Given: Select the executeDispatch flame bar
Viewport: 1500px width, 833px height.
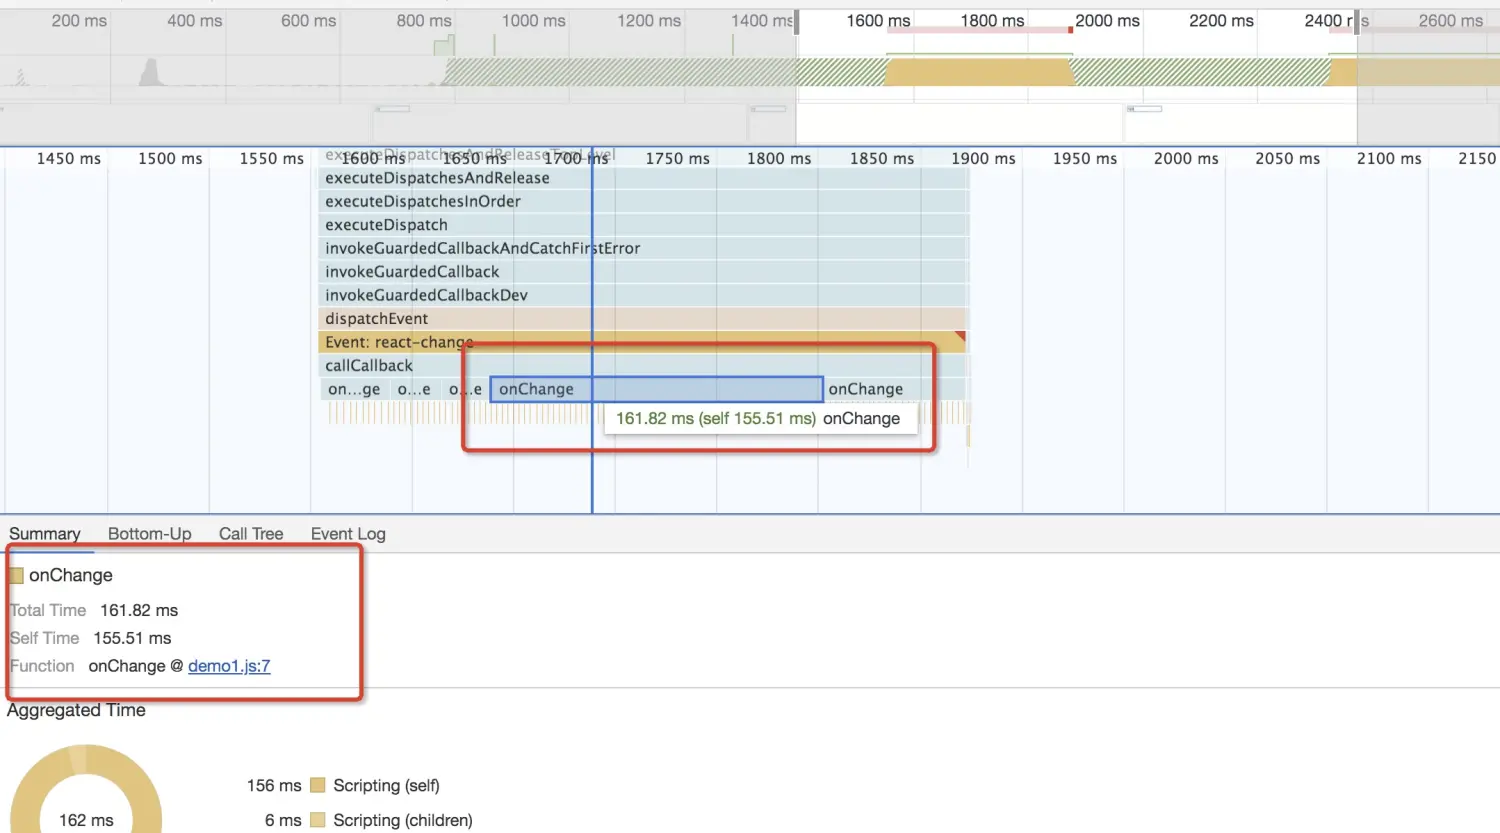Looking at the screenshot, I should [x=643, y=225].
